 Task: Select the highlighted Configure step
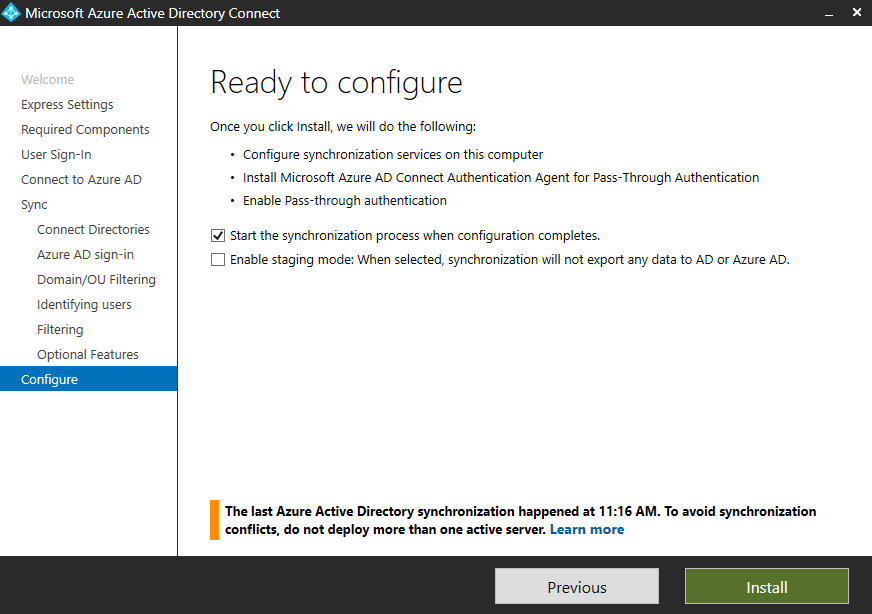pyautogui.click(x=88, y=379)
